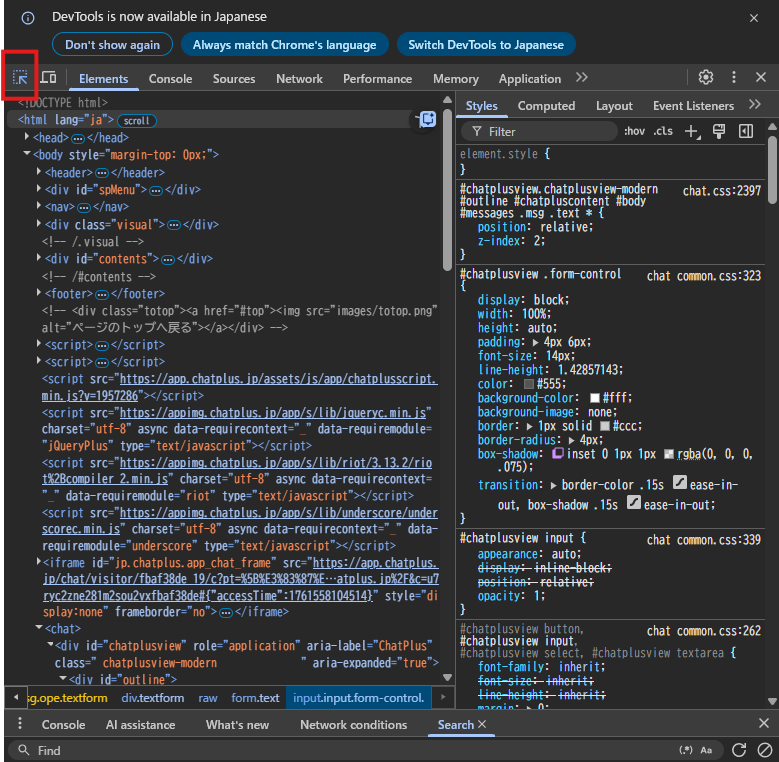Click the computed styles sidebar toggle icon

745,131
